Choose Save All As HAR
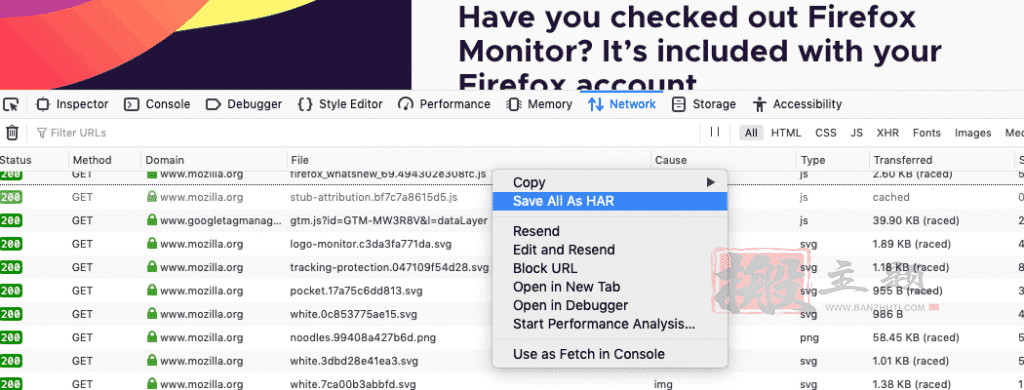This screenshot has width=1024, height=390. click(x=609, y=201)
